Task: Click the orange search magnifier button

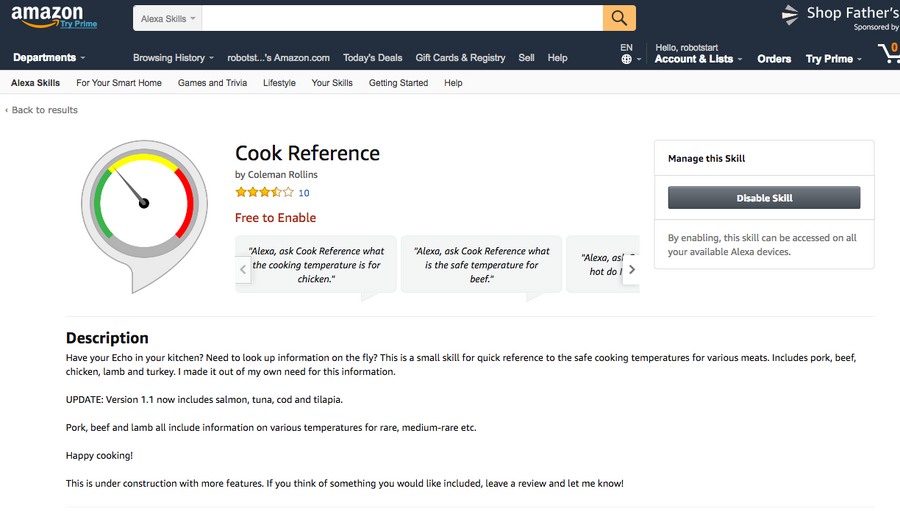Action: click(619, 18)
